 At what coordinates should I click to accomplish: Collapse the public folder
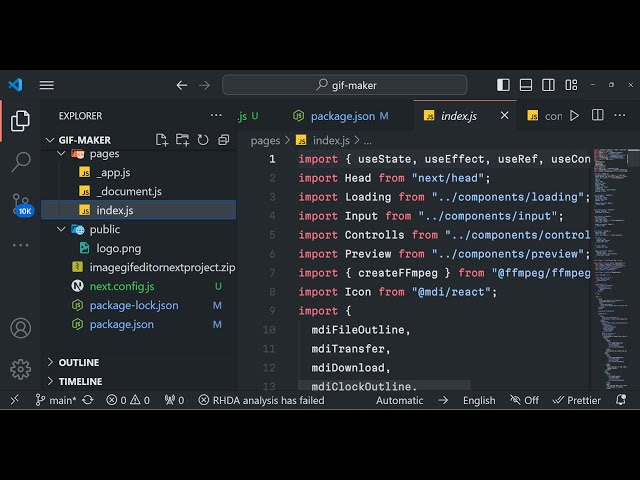pos(62,229)
